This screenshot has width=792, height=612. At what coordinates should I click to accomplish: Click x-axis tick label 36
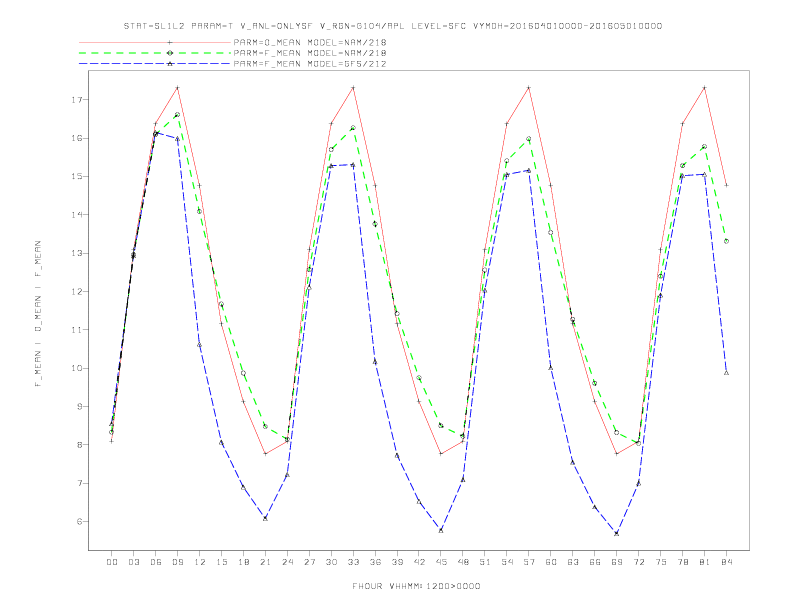375,562
